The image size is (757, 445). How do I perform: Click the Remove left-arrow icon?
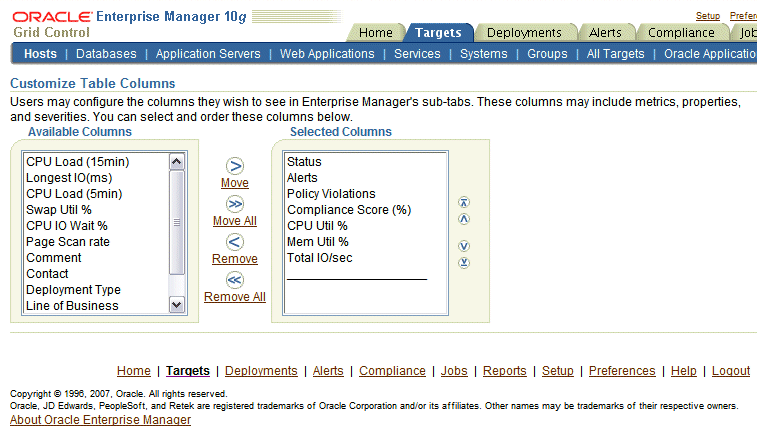pyautogui.click(x=235, y=242)
